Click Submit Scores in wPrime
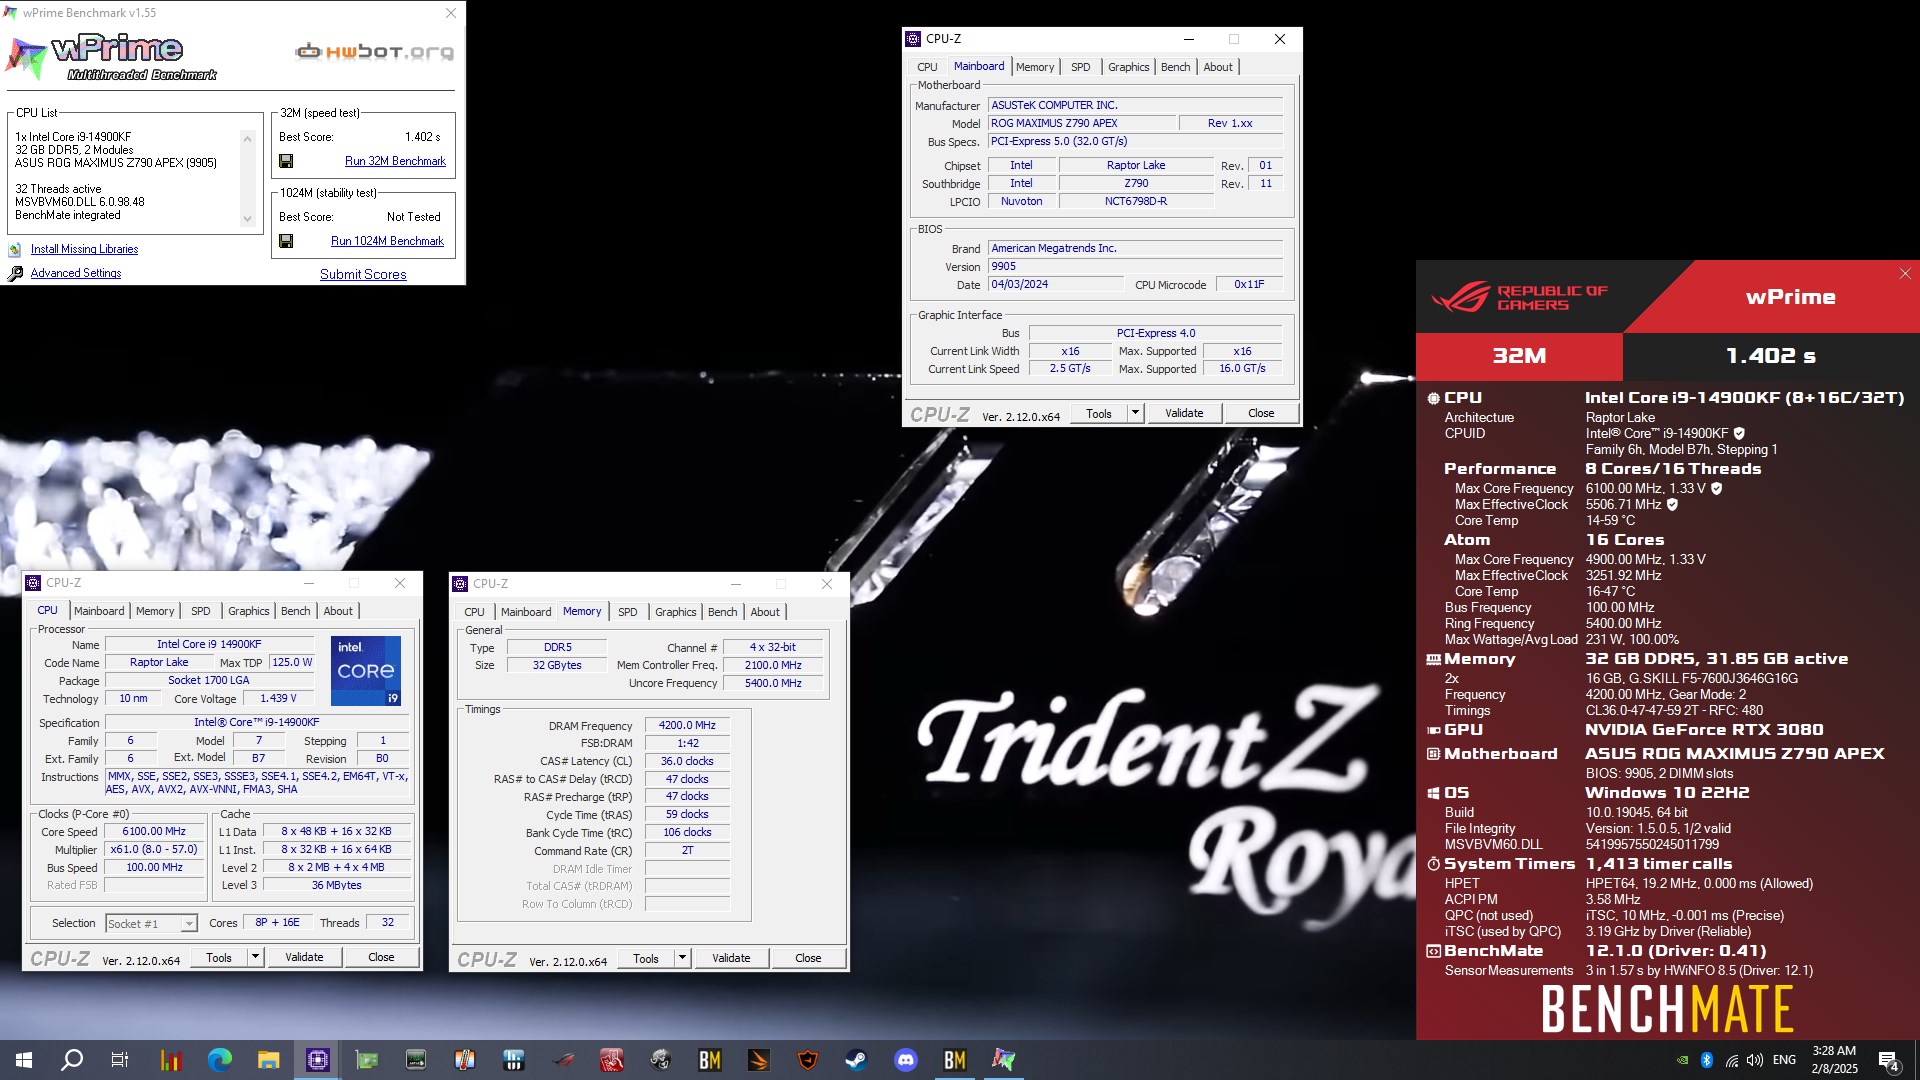The width and height of the screenshot is (1920, 1080). (363, 274)
